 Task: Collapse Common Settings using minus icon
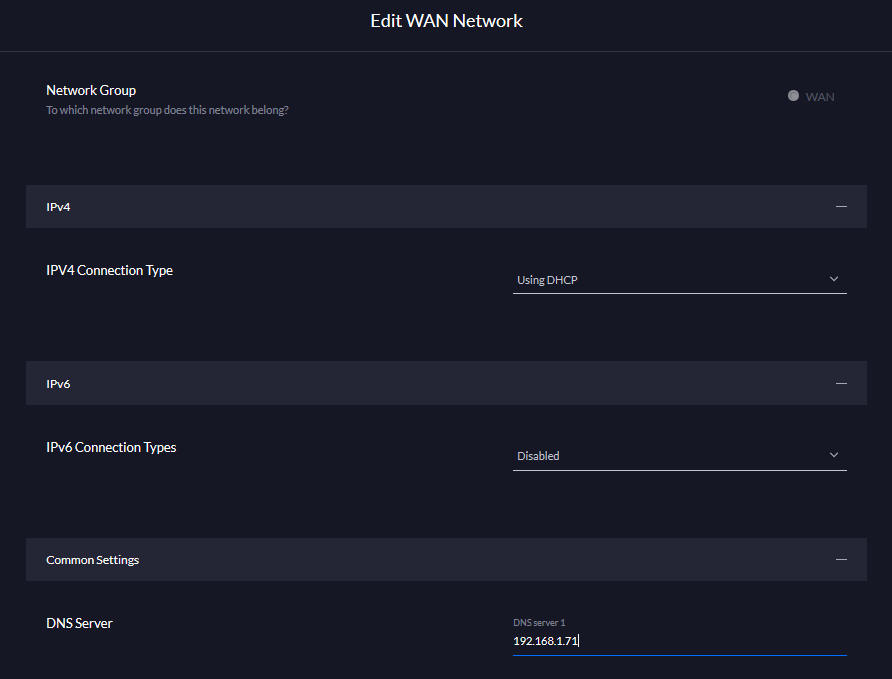[841, 560]
